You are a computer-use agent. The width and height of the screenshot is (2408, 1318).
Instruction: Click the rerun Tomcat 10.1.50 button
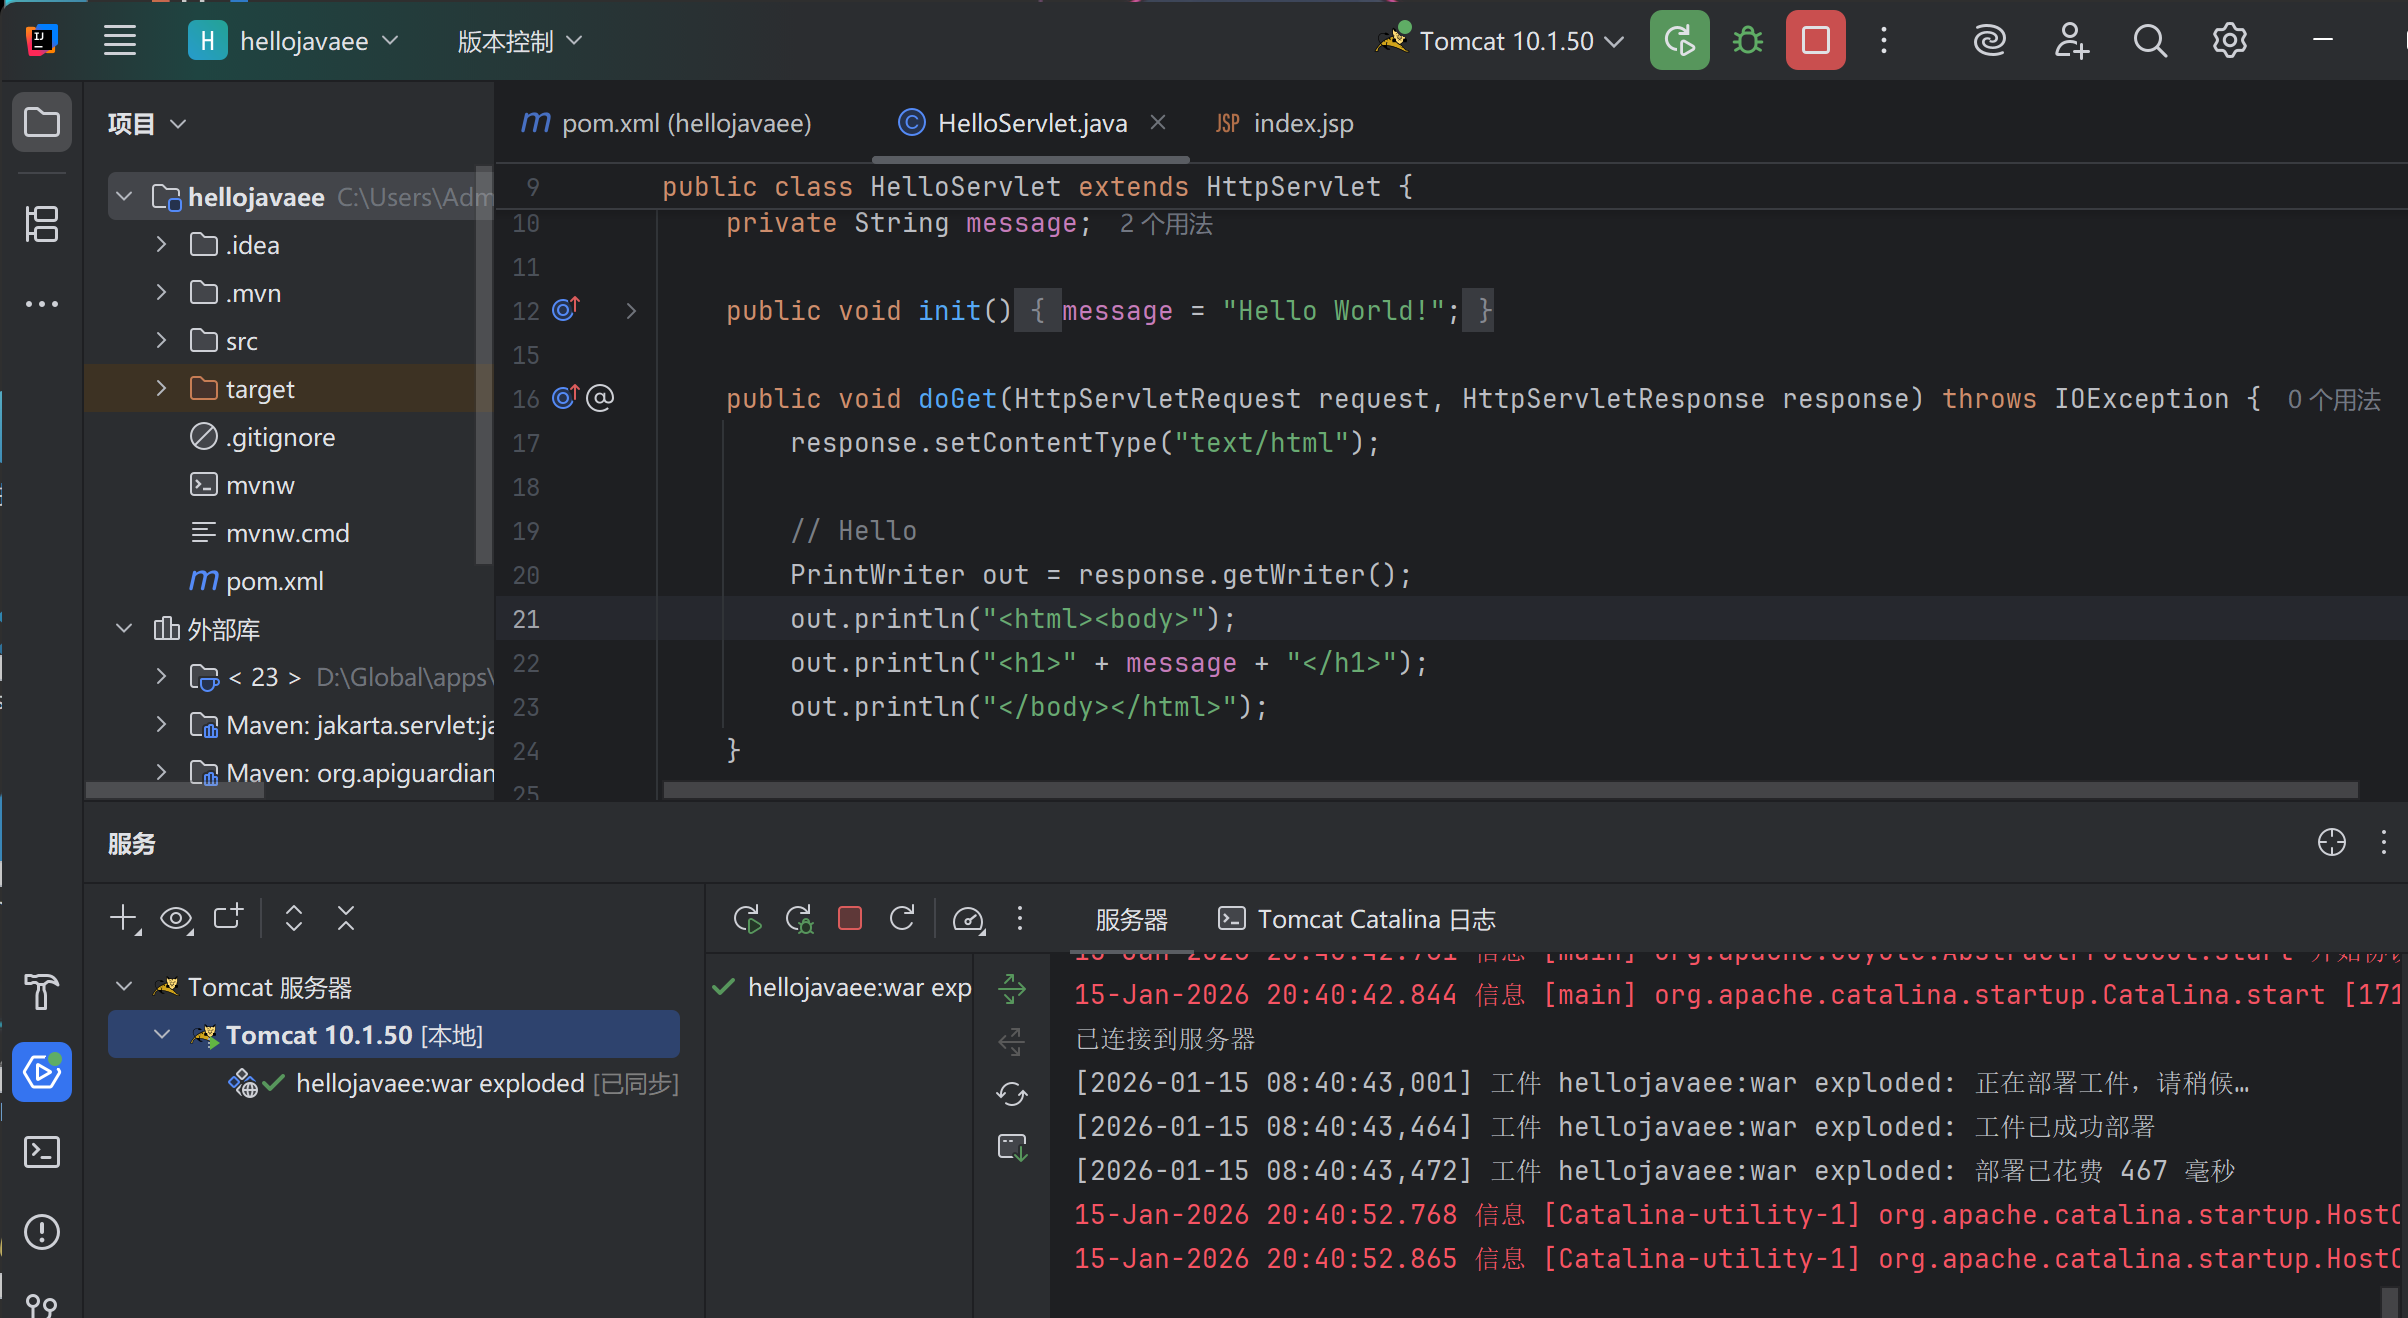click(1679, 41)
